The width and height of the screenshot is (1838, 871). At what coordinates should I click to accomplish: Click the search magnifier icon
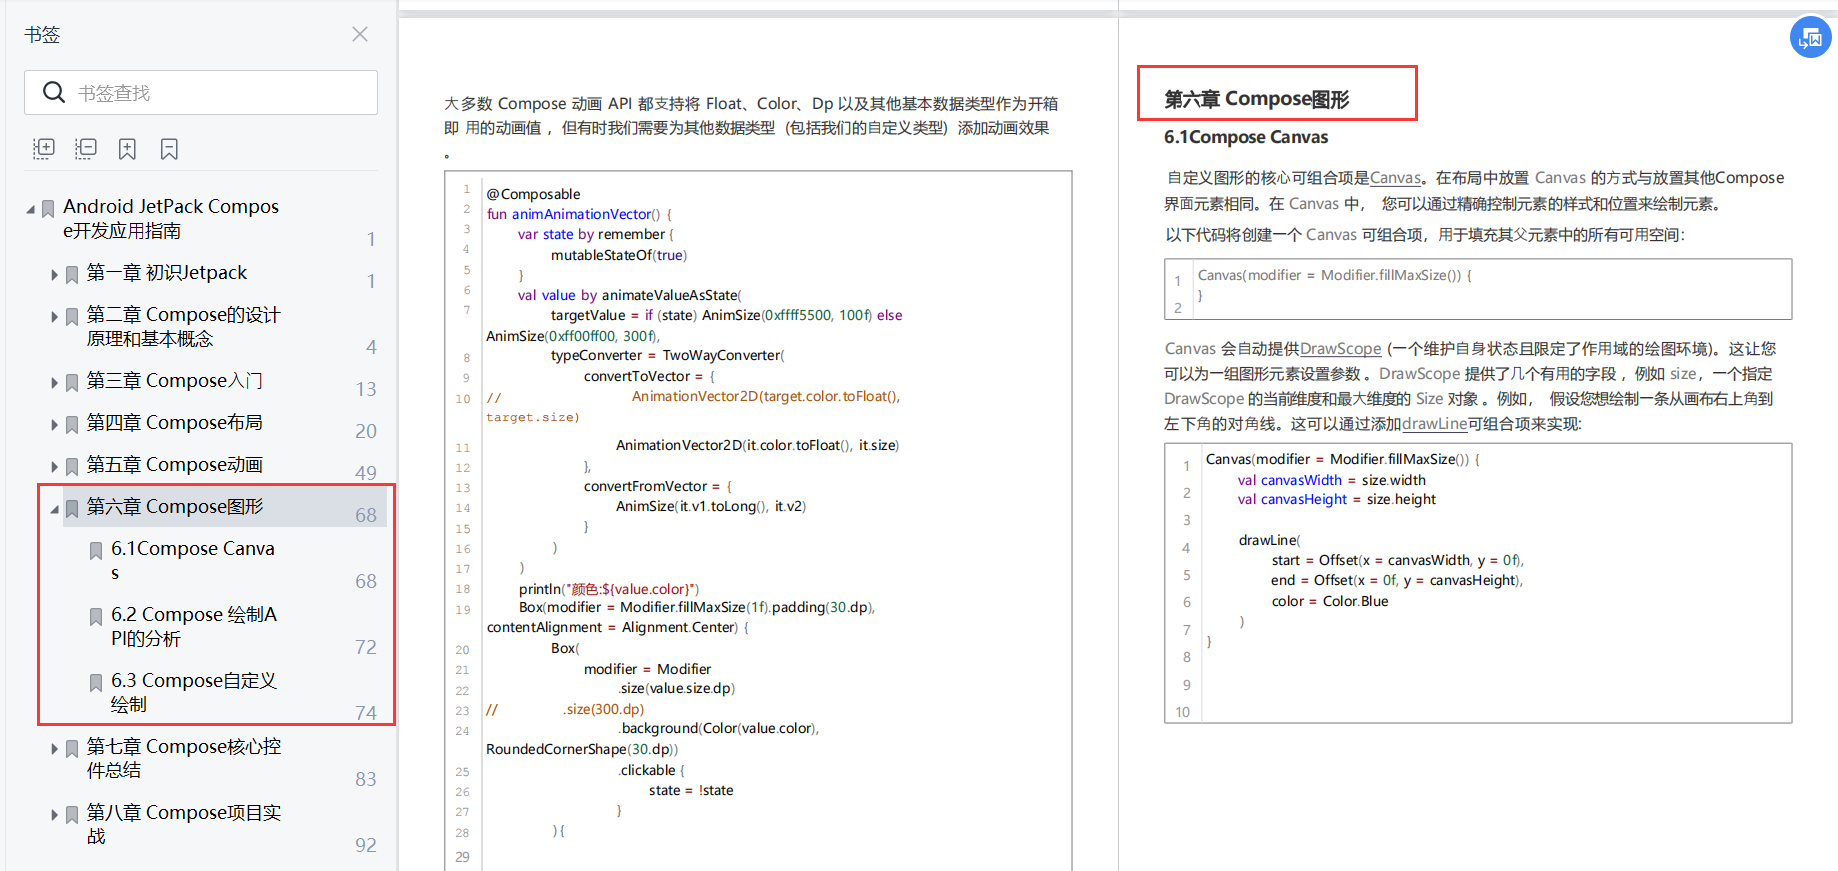click(54, 92)
